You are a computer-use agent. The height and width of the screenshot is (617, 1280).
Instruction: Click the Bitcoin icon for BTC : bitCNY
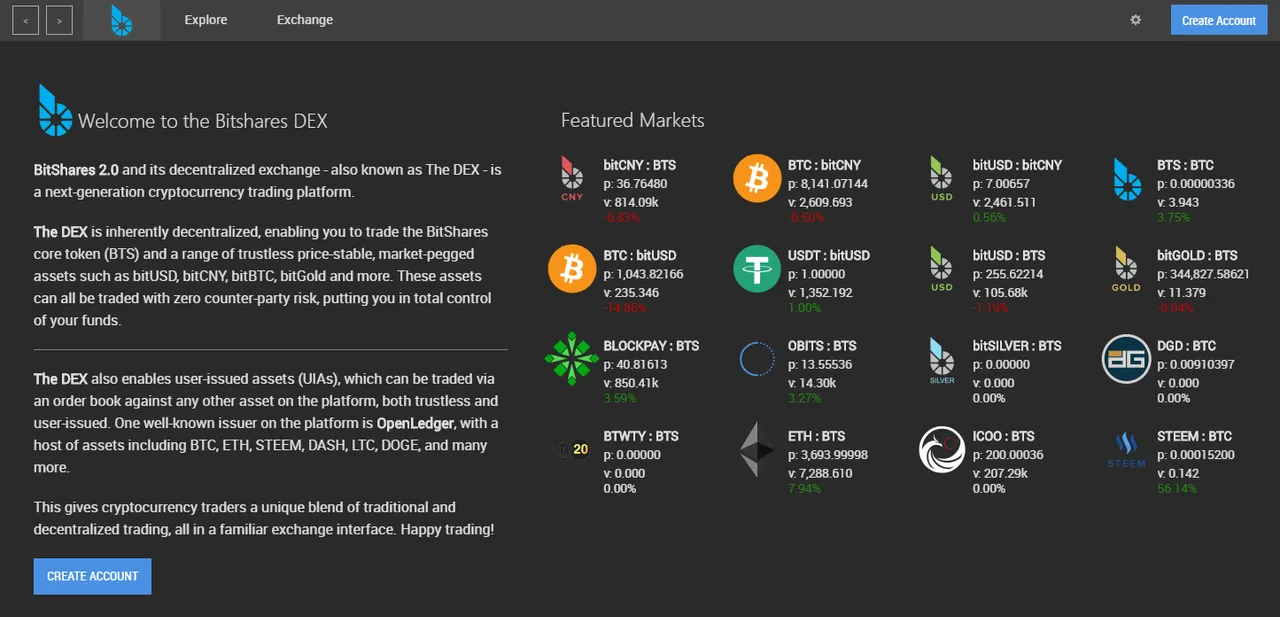click(x=757, y=179)
